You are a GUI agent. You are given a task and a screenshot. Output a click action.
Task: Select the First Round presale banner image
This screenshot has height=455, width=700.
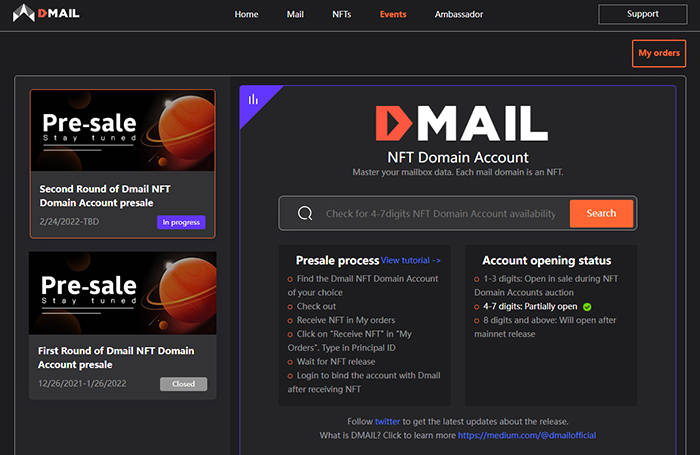[x=123, y=293]
